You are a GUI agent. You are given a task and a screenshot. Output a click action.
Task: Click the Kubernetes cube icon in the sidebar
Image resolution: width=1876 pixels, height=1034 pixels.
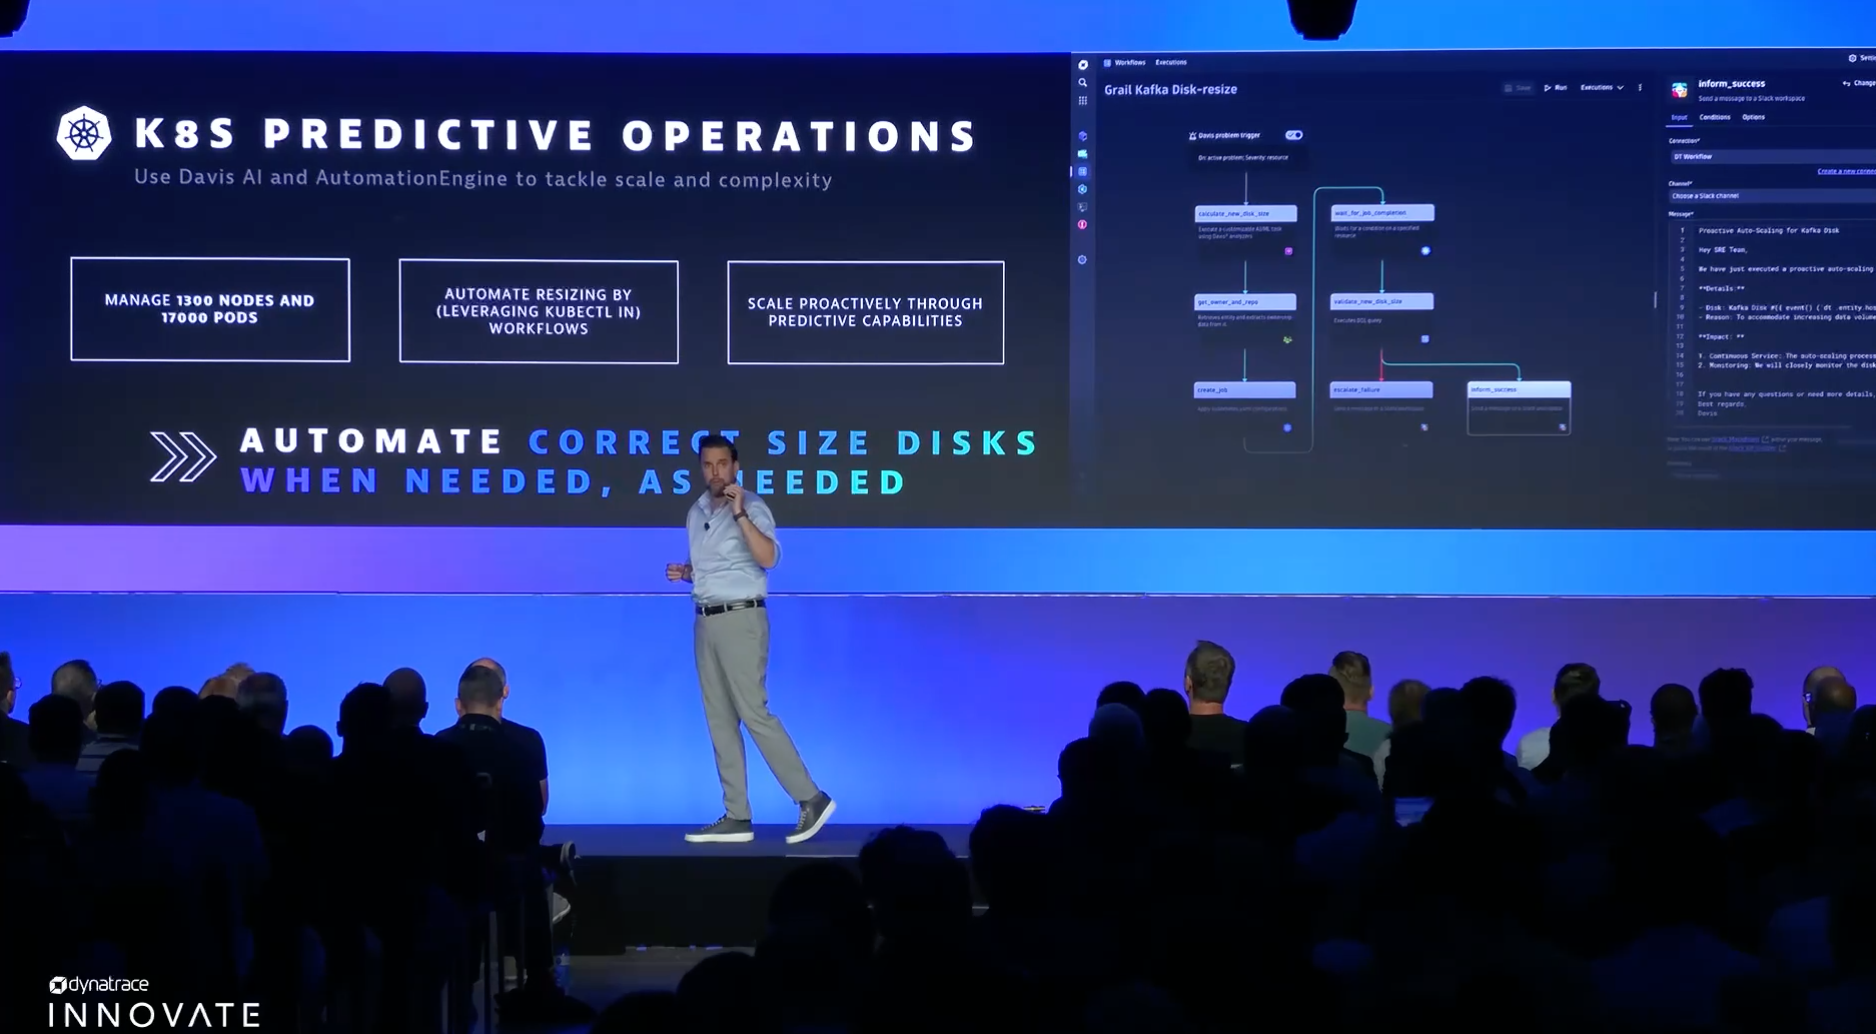pos(1084,135)
